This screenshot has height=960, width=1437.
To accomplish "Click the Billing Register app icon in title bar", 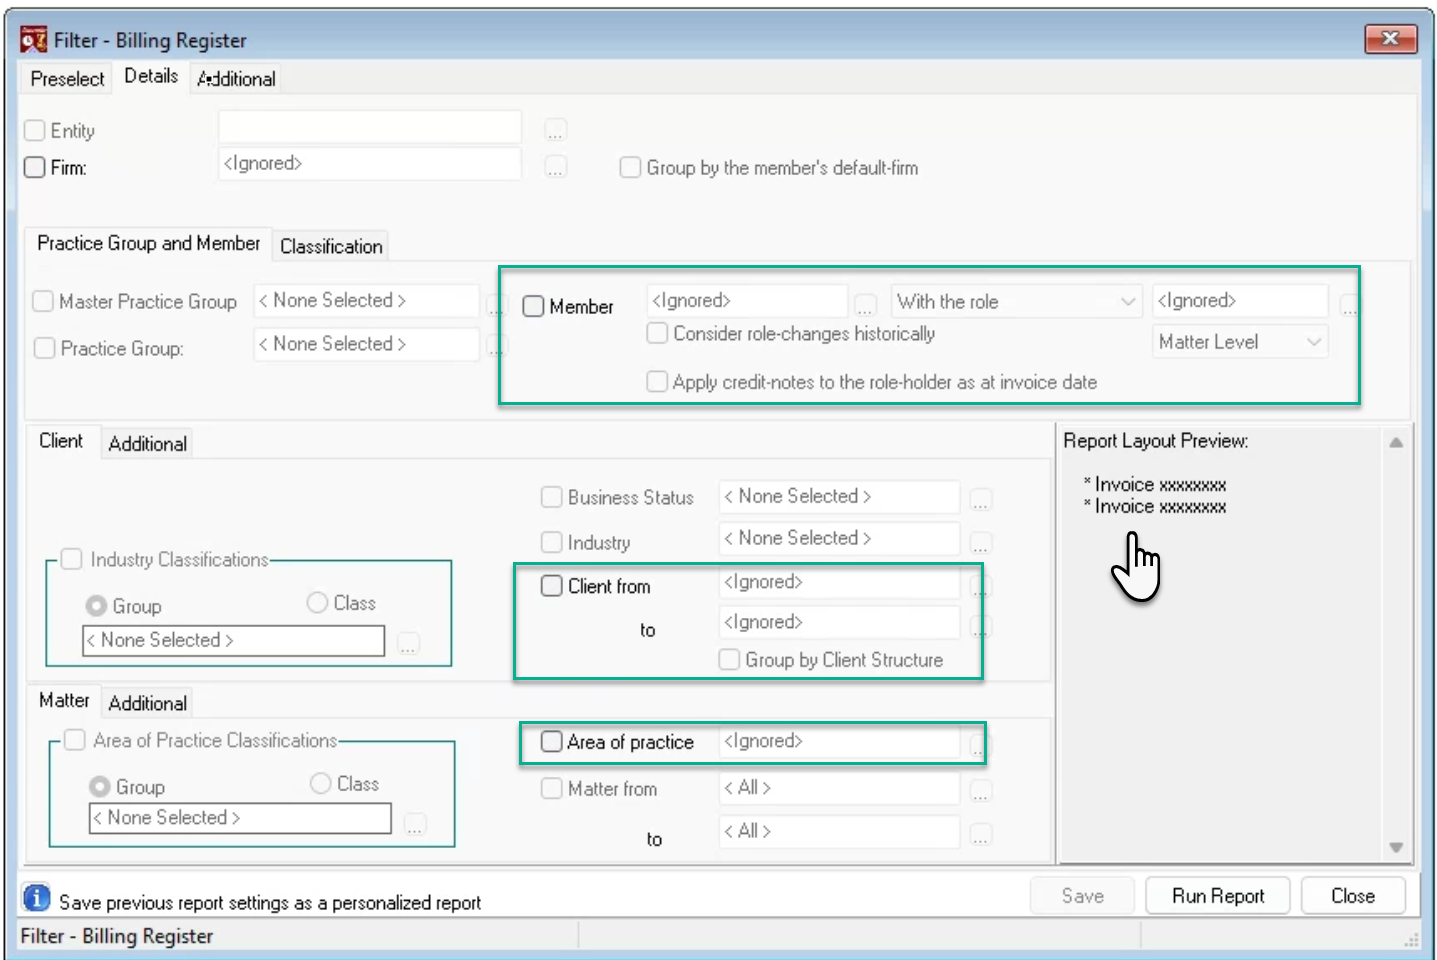I will click(x=34, y=39).
